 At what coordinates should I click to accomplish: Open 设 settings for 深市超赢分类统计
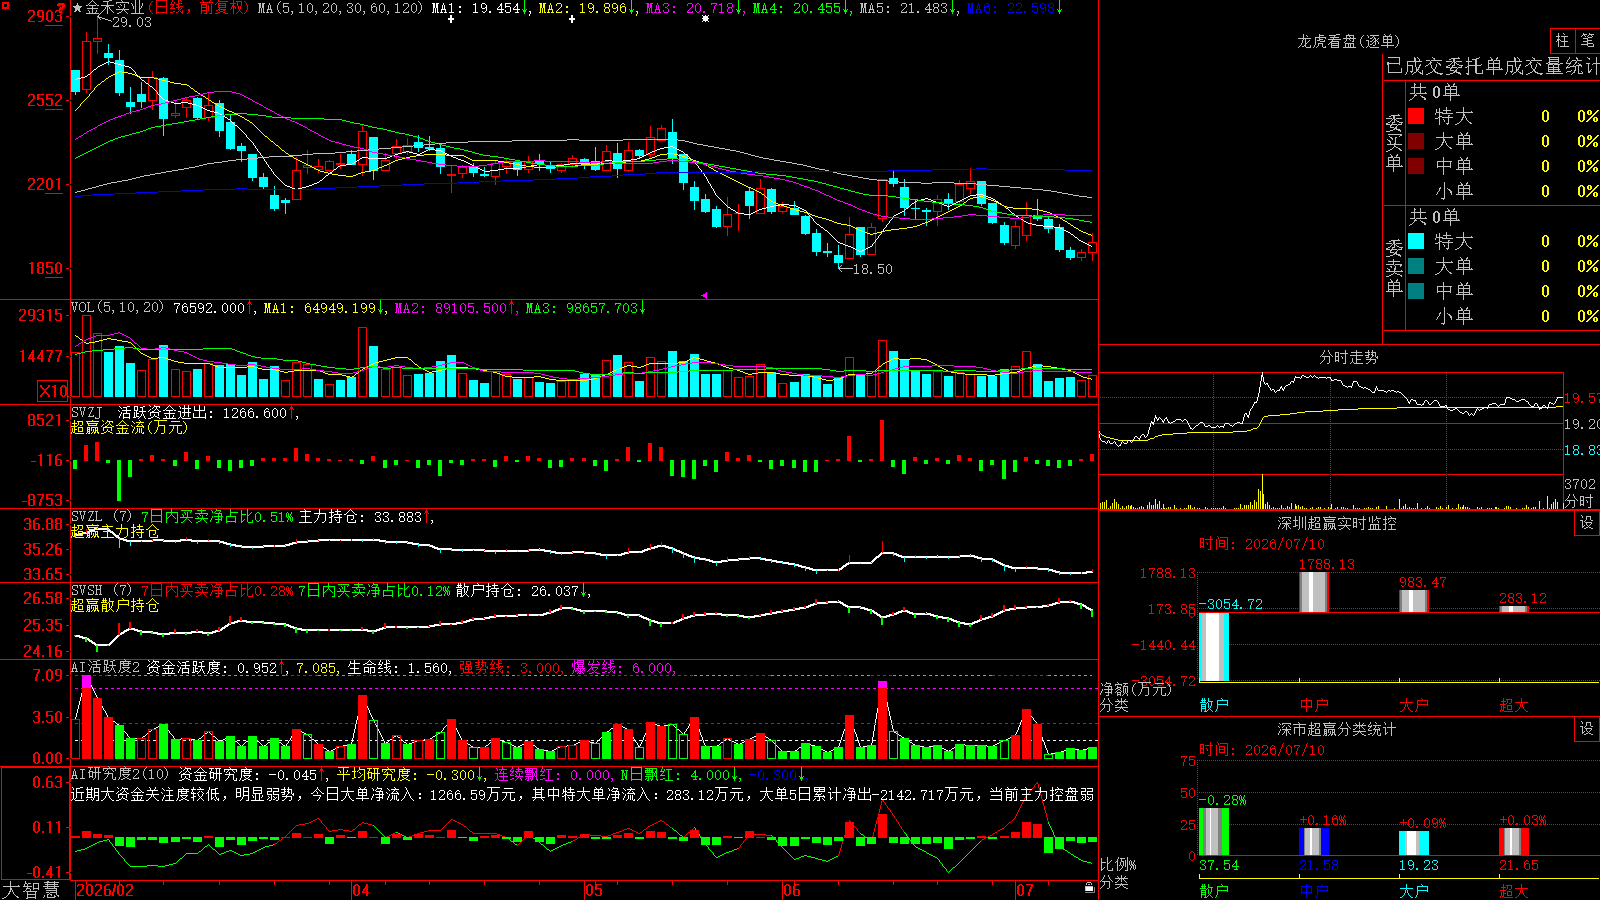pyautogui.click(x=1587, y=729)
